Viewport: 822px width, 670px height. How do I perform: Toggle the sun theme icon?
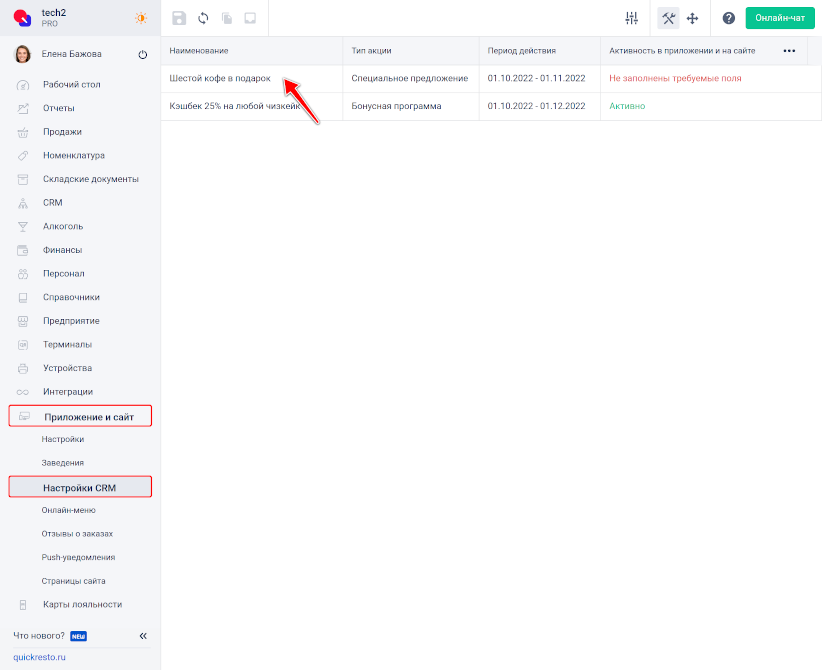click(x=141, y=18)
